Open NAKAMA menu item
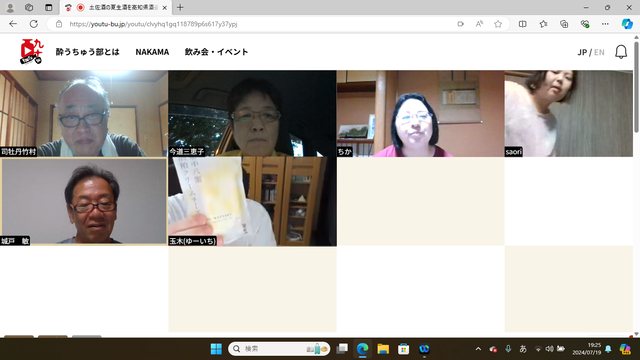The width and height of the screenshot is (640, 360). point(152,52)
